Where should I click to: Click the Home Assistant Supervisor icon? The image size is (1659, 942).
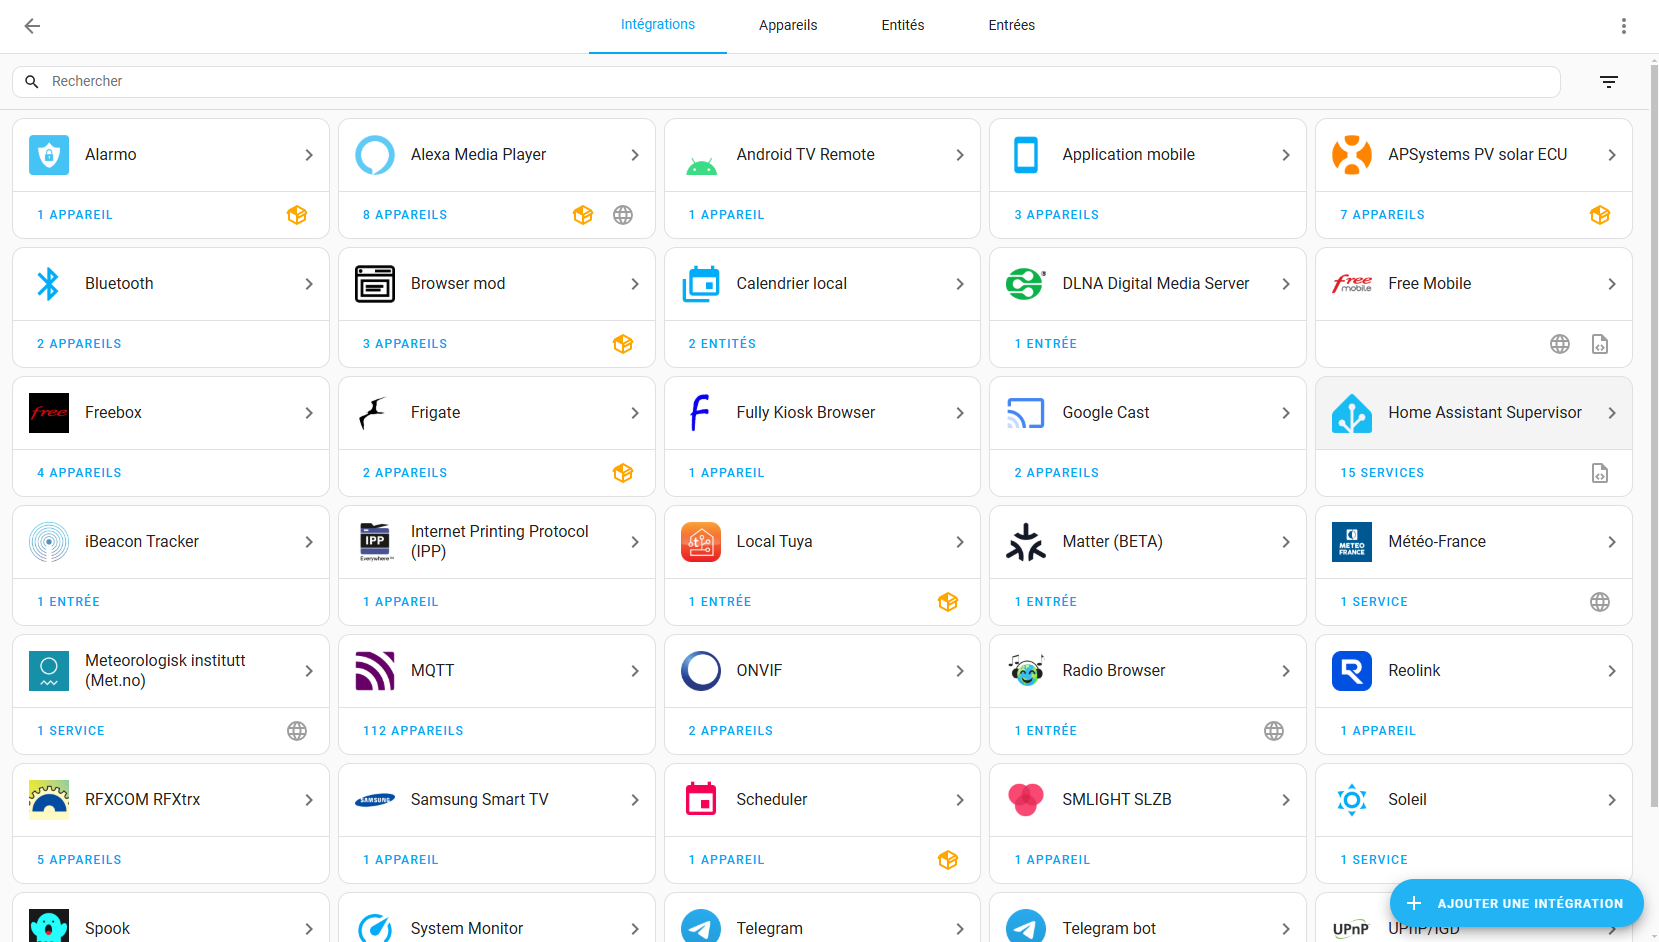[1352, 413]
